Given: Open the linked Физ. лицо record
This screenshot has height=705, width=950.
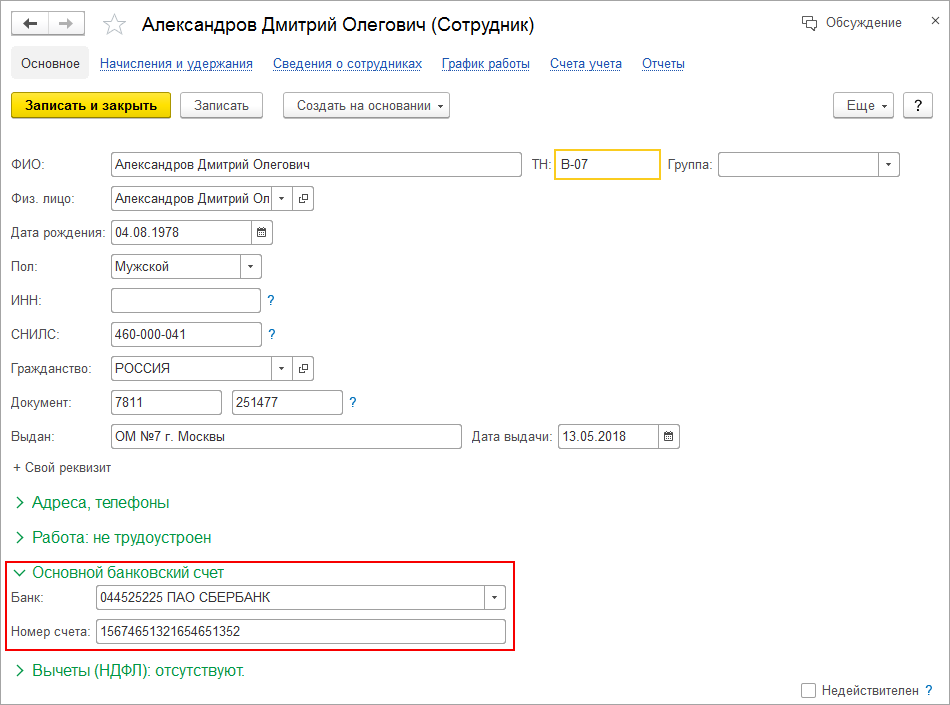Looking at the screenshot, I should 303,199.
